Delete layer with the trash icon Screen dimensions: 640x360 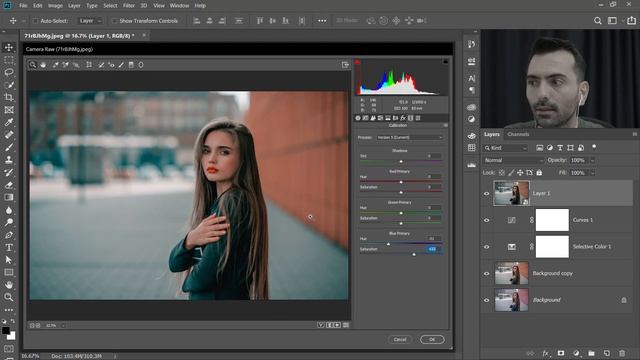click(622, 353)
